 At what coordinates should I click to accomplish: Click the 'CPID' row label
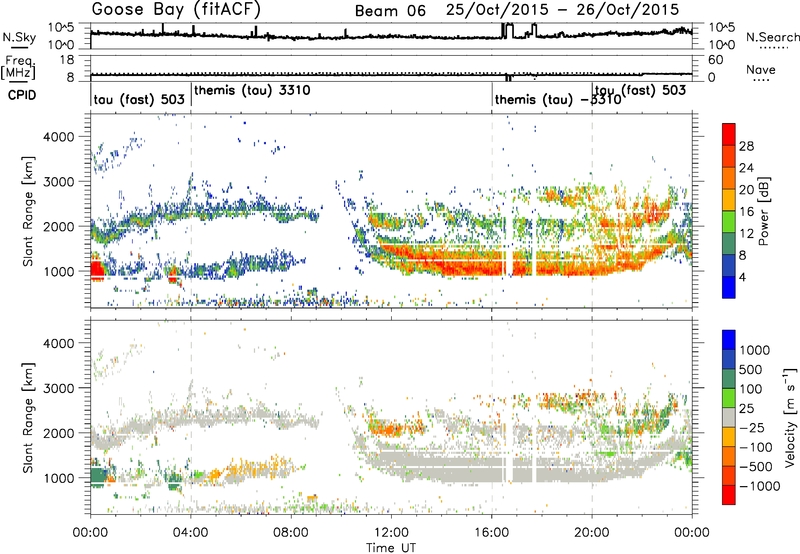tap(22, 95)
